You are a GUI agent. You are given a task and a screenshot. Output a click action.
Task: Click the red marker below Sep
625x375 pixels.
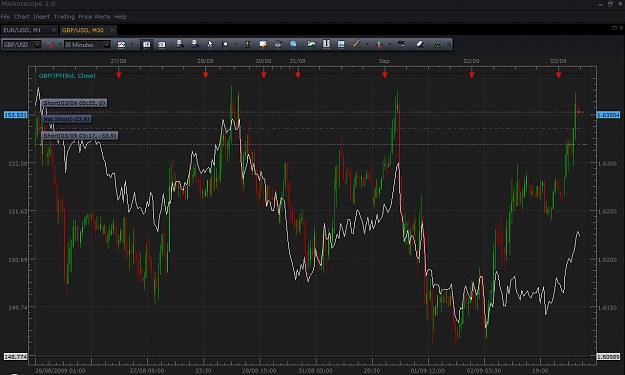coord(385,75)
